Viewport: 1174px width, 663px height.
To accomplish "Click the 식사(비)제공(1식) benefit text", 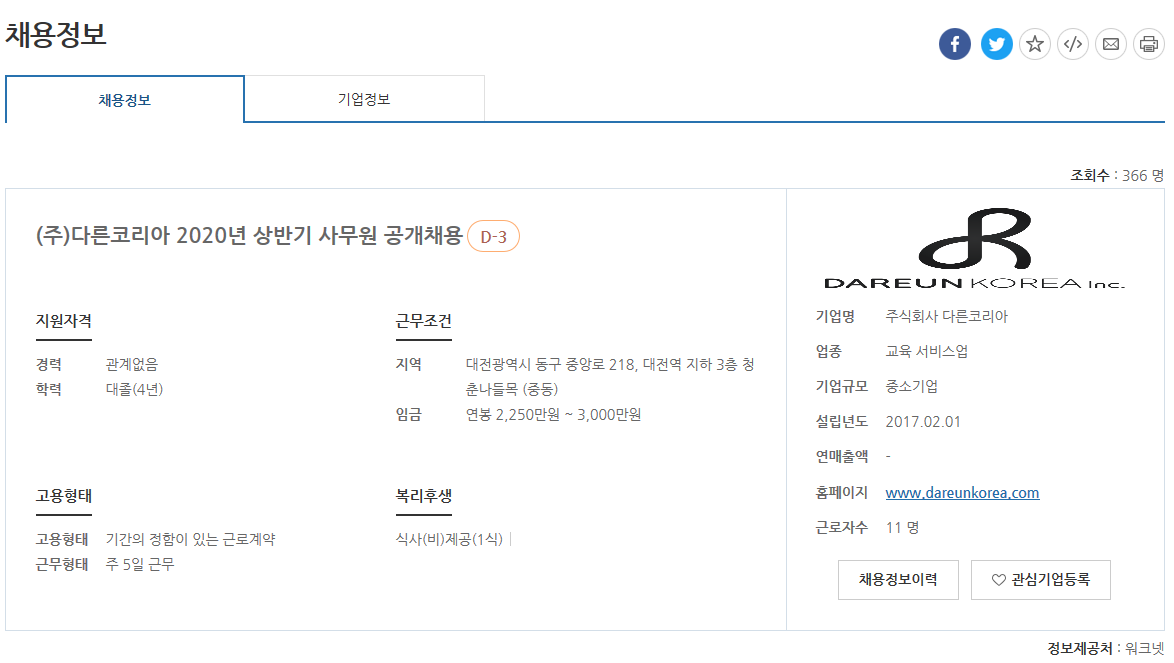I will coord(449,539).
